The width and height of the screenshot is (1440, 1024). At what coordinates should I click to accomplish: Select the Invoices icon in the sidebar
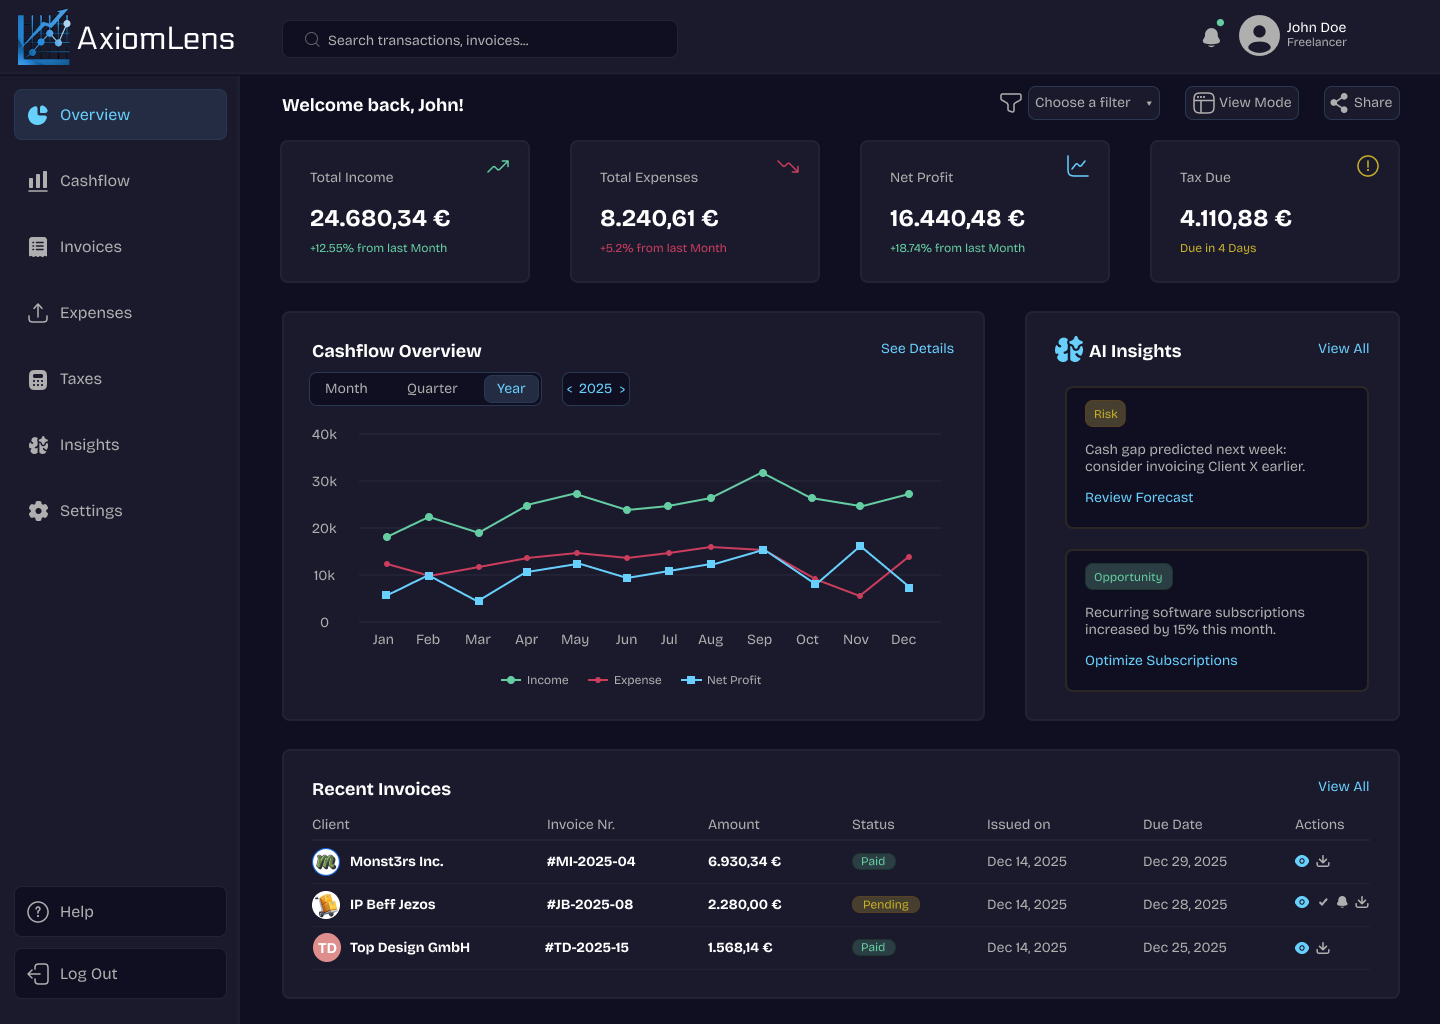[38, 246]
